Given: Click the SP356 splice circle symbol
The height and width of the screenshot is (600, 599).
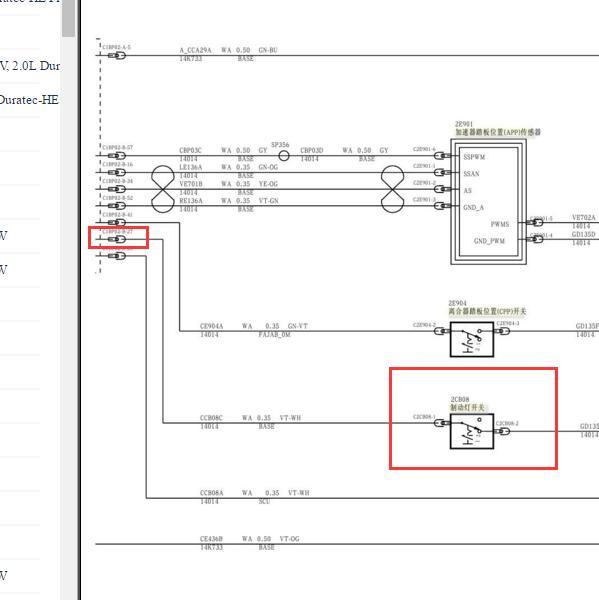Looking at the screenshot, I should pyautogui.click(x=284, y=156).
